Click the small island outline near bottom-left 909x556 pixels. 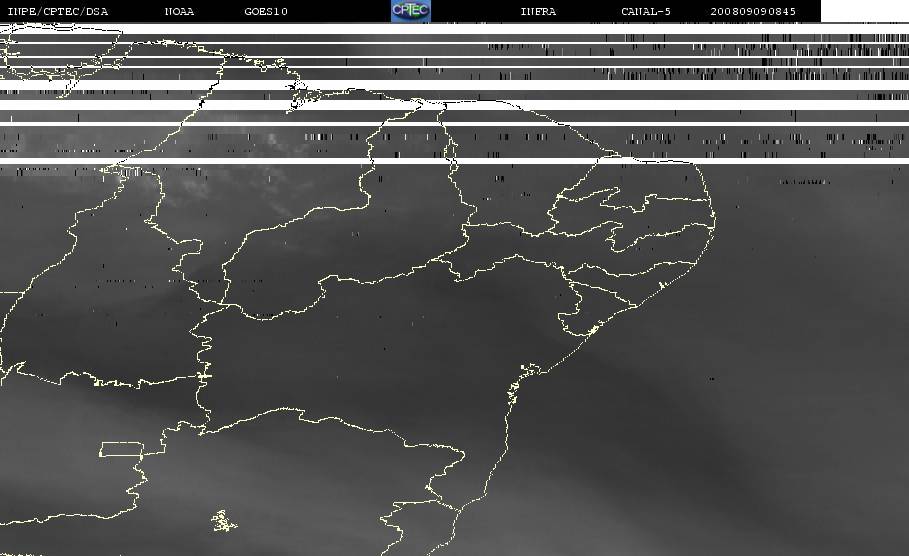point(223,520)
